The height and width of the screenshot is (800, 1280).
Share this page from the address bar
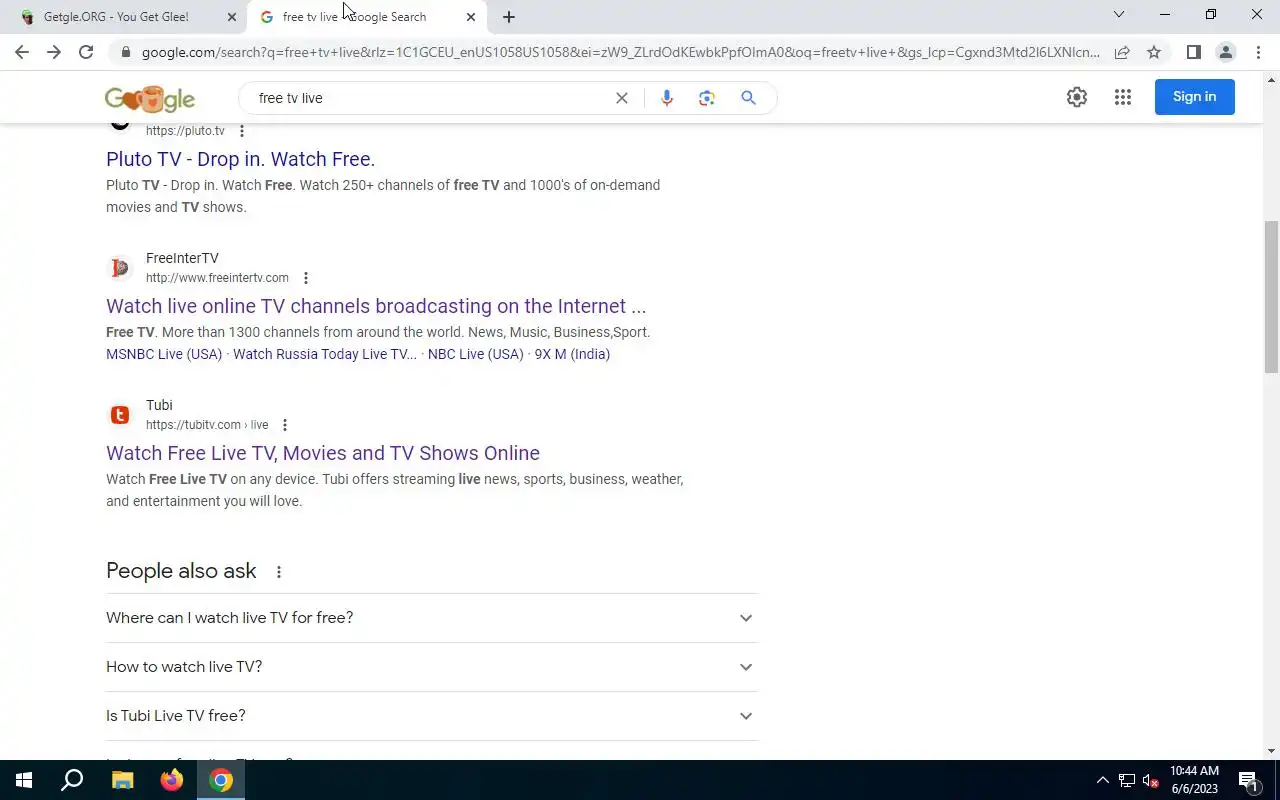point(1122,52)
